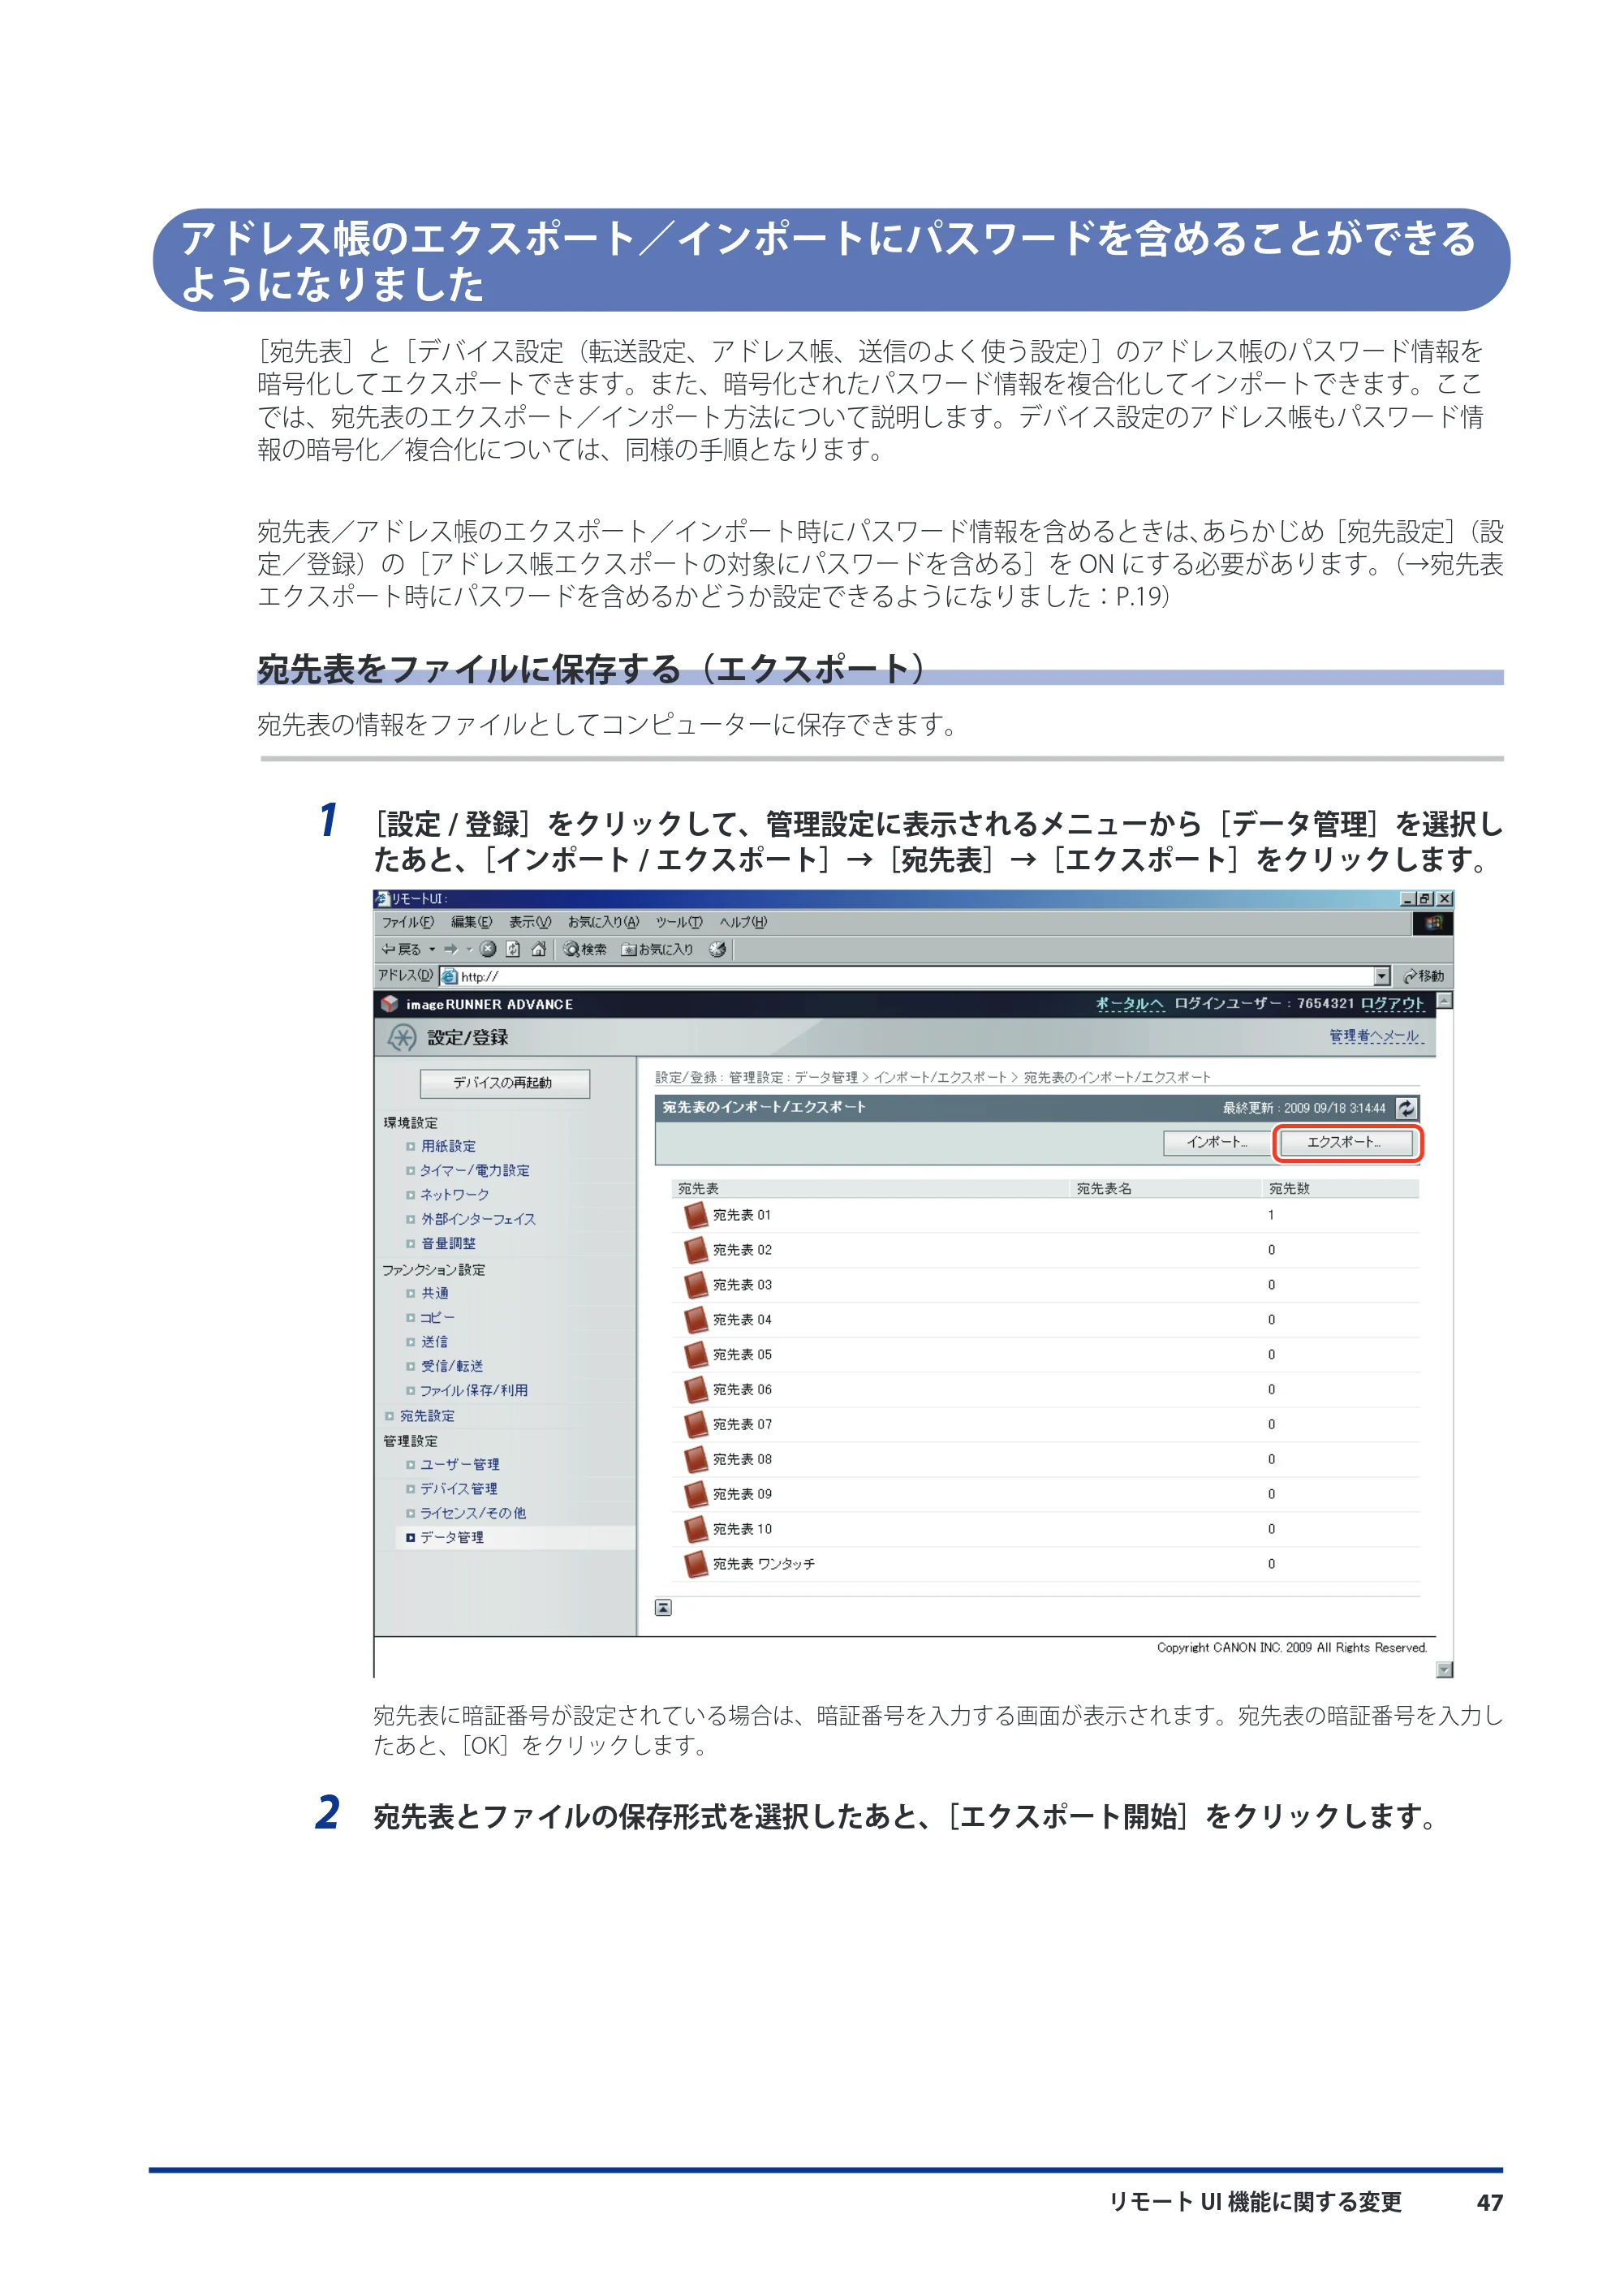Expand the address bar dropdown arrow

pyautogui.click(x=1382, y=976)
